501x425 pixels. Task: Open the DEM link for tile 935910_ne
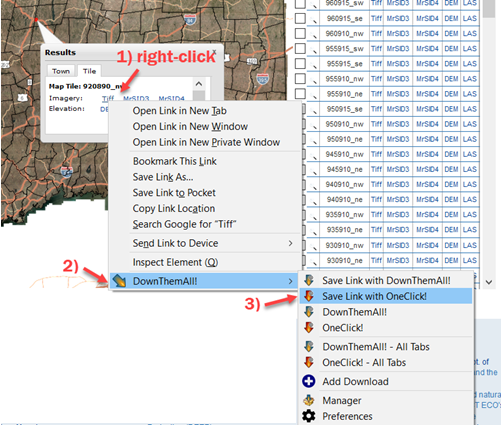[x=451, y=230]
